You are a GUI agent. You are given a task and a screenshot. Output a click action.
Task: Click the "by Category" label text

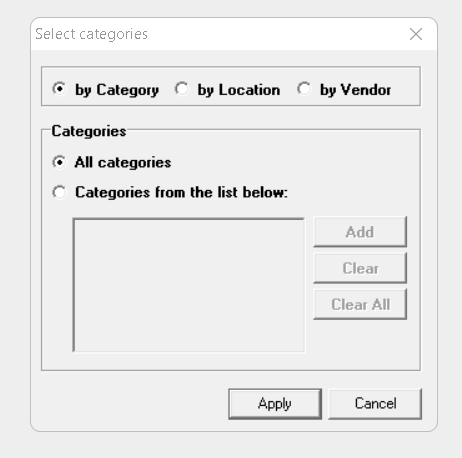(117, 90)
